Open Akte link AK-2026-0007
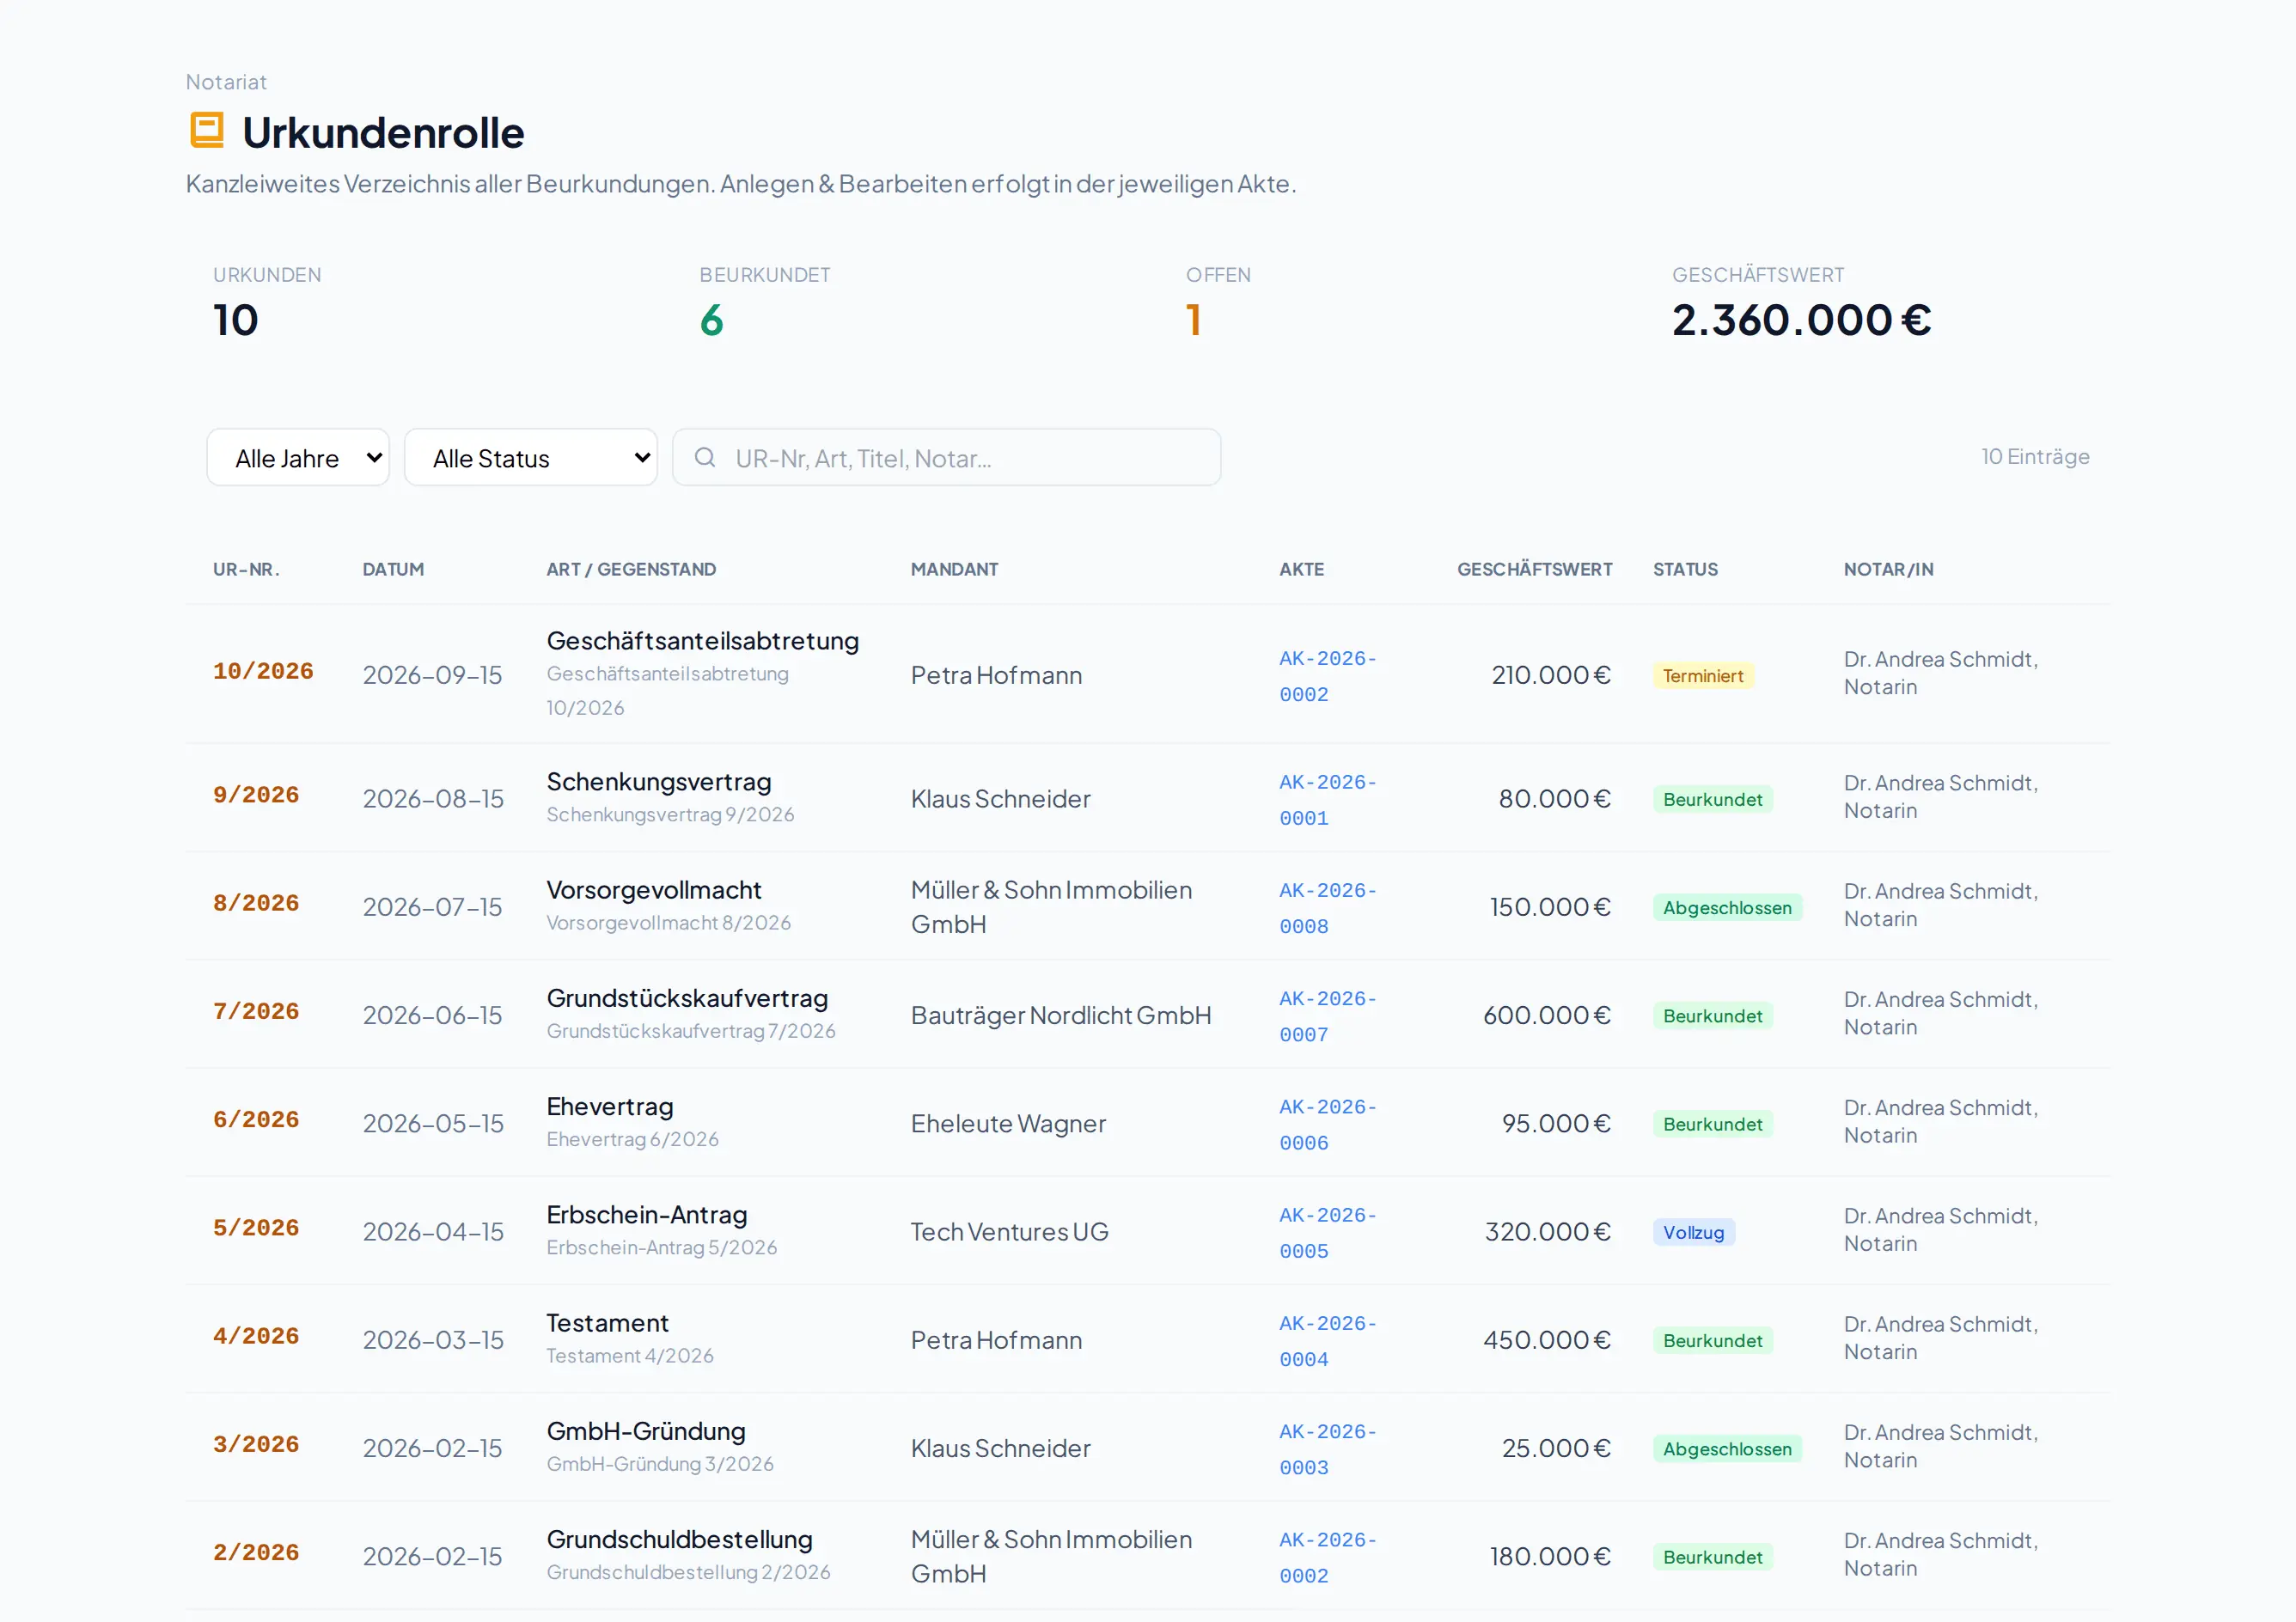The width and height of the screenshot is (2296, 1622). (1328, 1016)
